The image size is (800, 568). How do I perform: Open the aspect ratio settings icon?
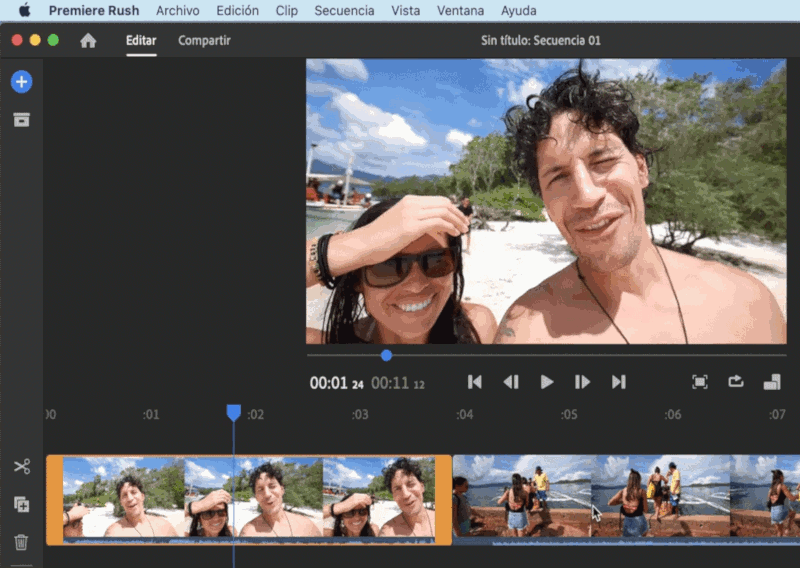click(x=771, y=382)
